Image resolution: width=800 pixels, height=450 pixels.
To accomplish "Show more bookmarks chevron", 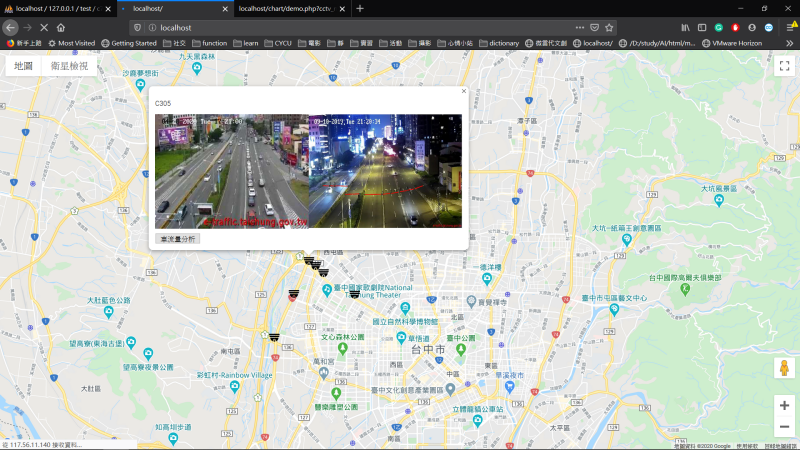I will pos(789,43).
